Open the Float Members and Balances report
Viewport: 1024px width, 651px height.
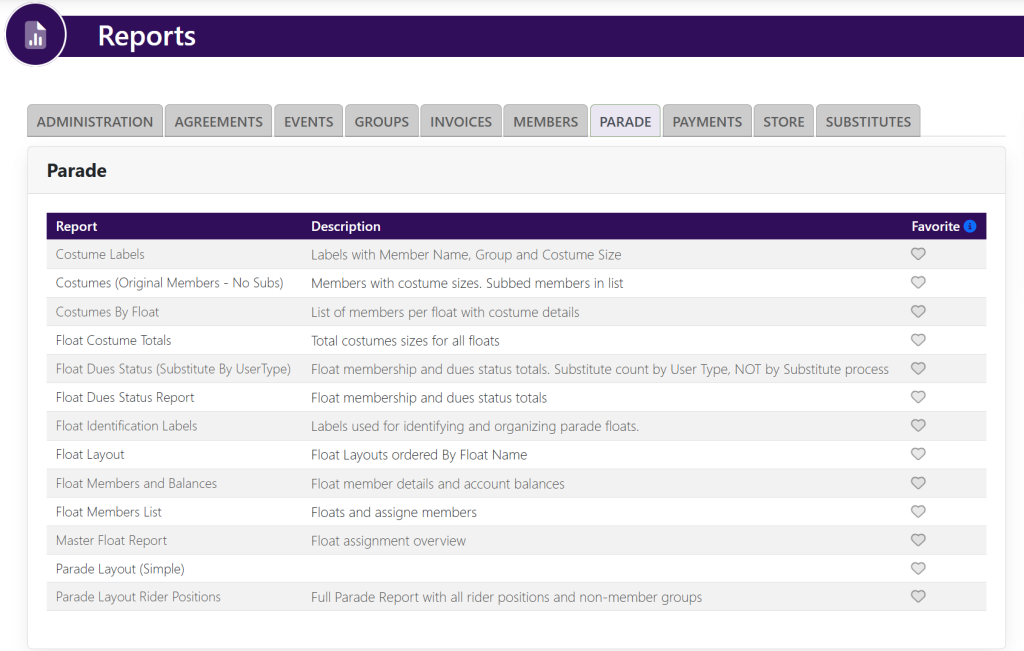click(x=136, y=483)
